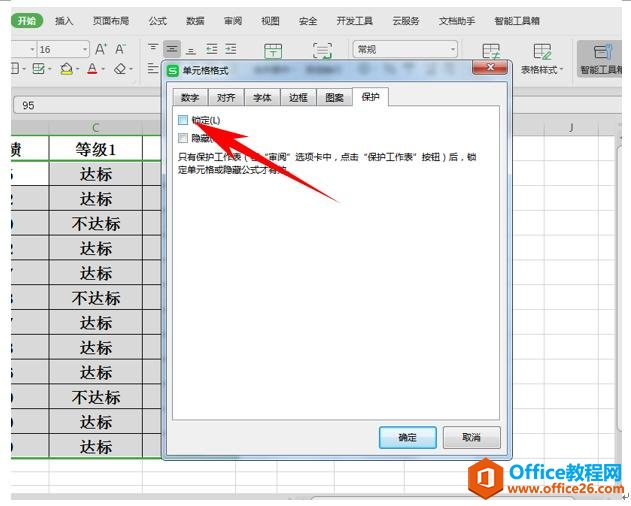This screenshot has height=506, width=631.
Task: Open the 智能工具箱 ribbon tab
Action: (x=517, y=21)
